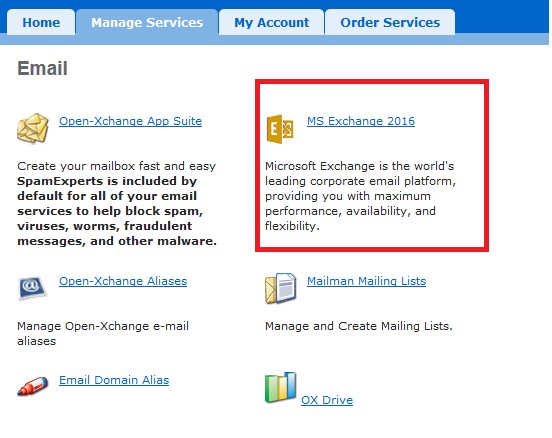Image resolution: width=552 pixels, height=438 pixels.
Task: Click 'Create your mailbox fast and easy' text
Action: [x=117, y=166]
